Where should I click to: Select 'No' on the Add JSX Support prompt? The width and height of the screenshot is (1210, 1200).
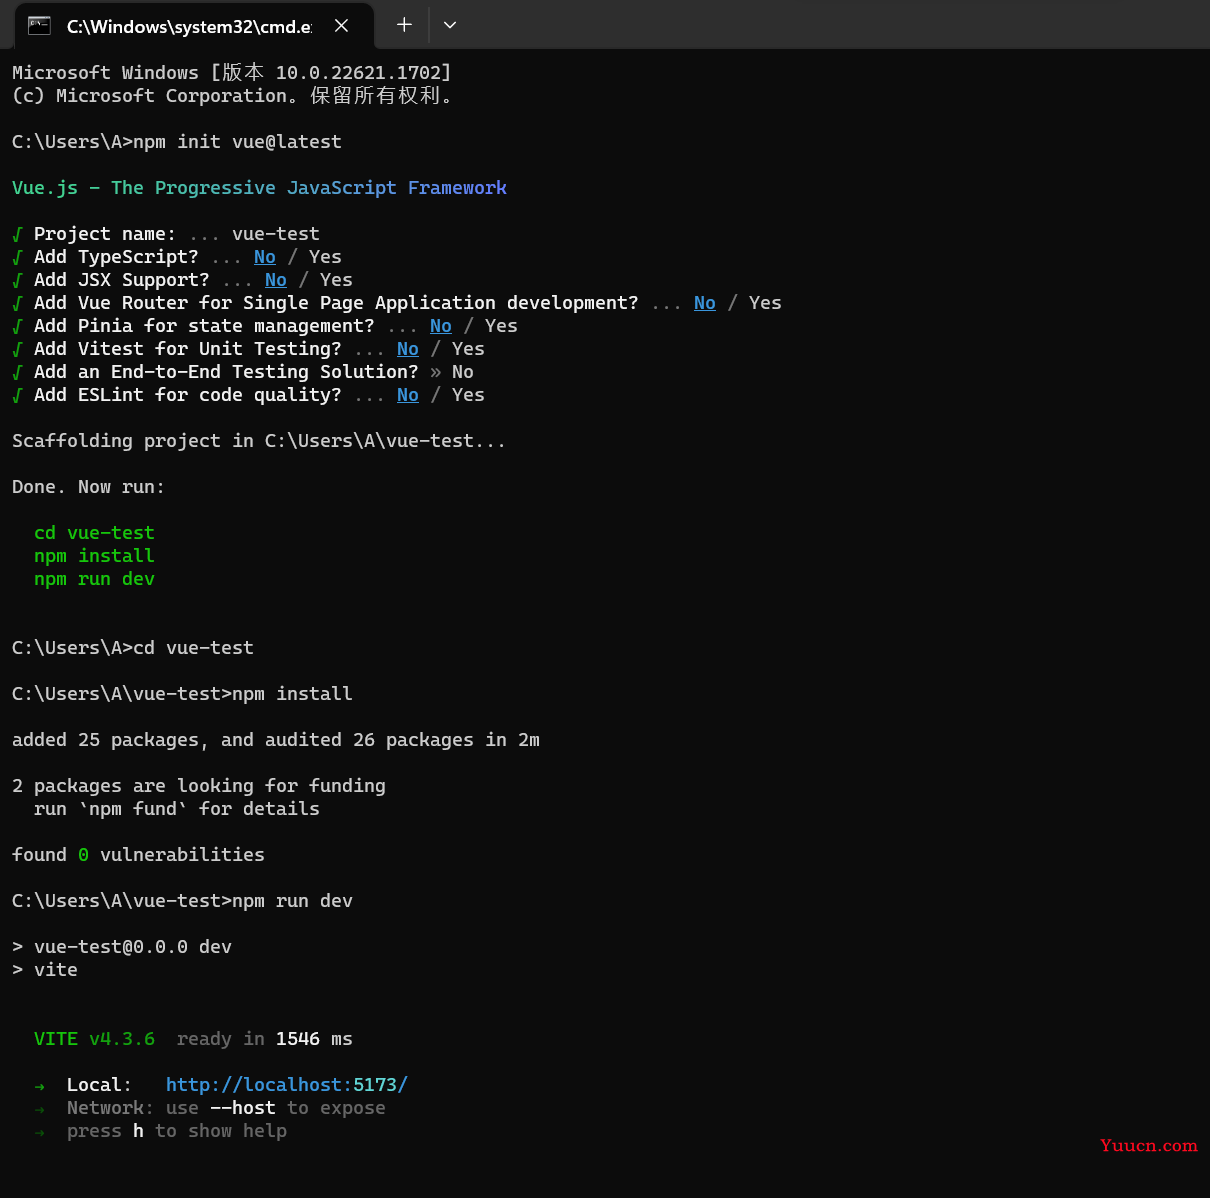pos(276,280)
